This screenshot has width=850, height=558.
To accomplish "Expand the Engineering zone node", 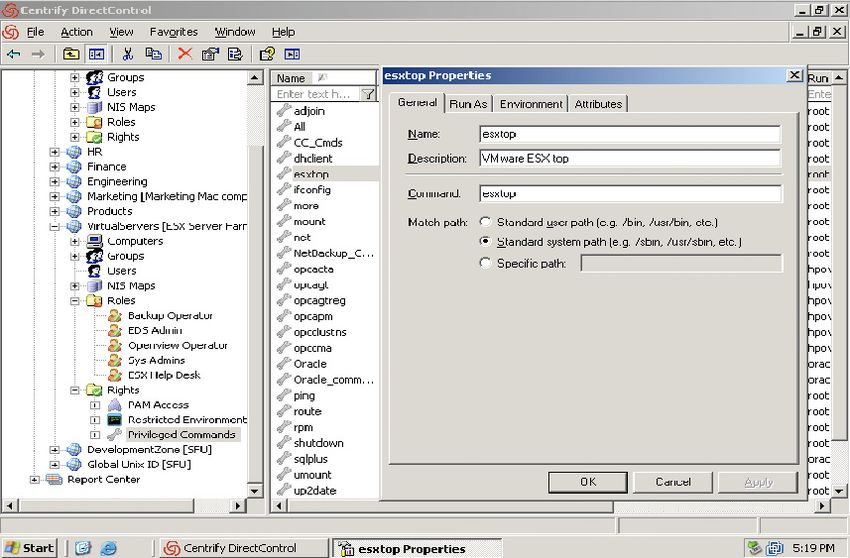I will coord(54,182).
